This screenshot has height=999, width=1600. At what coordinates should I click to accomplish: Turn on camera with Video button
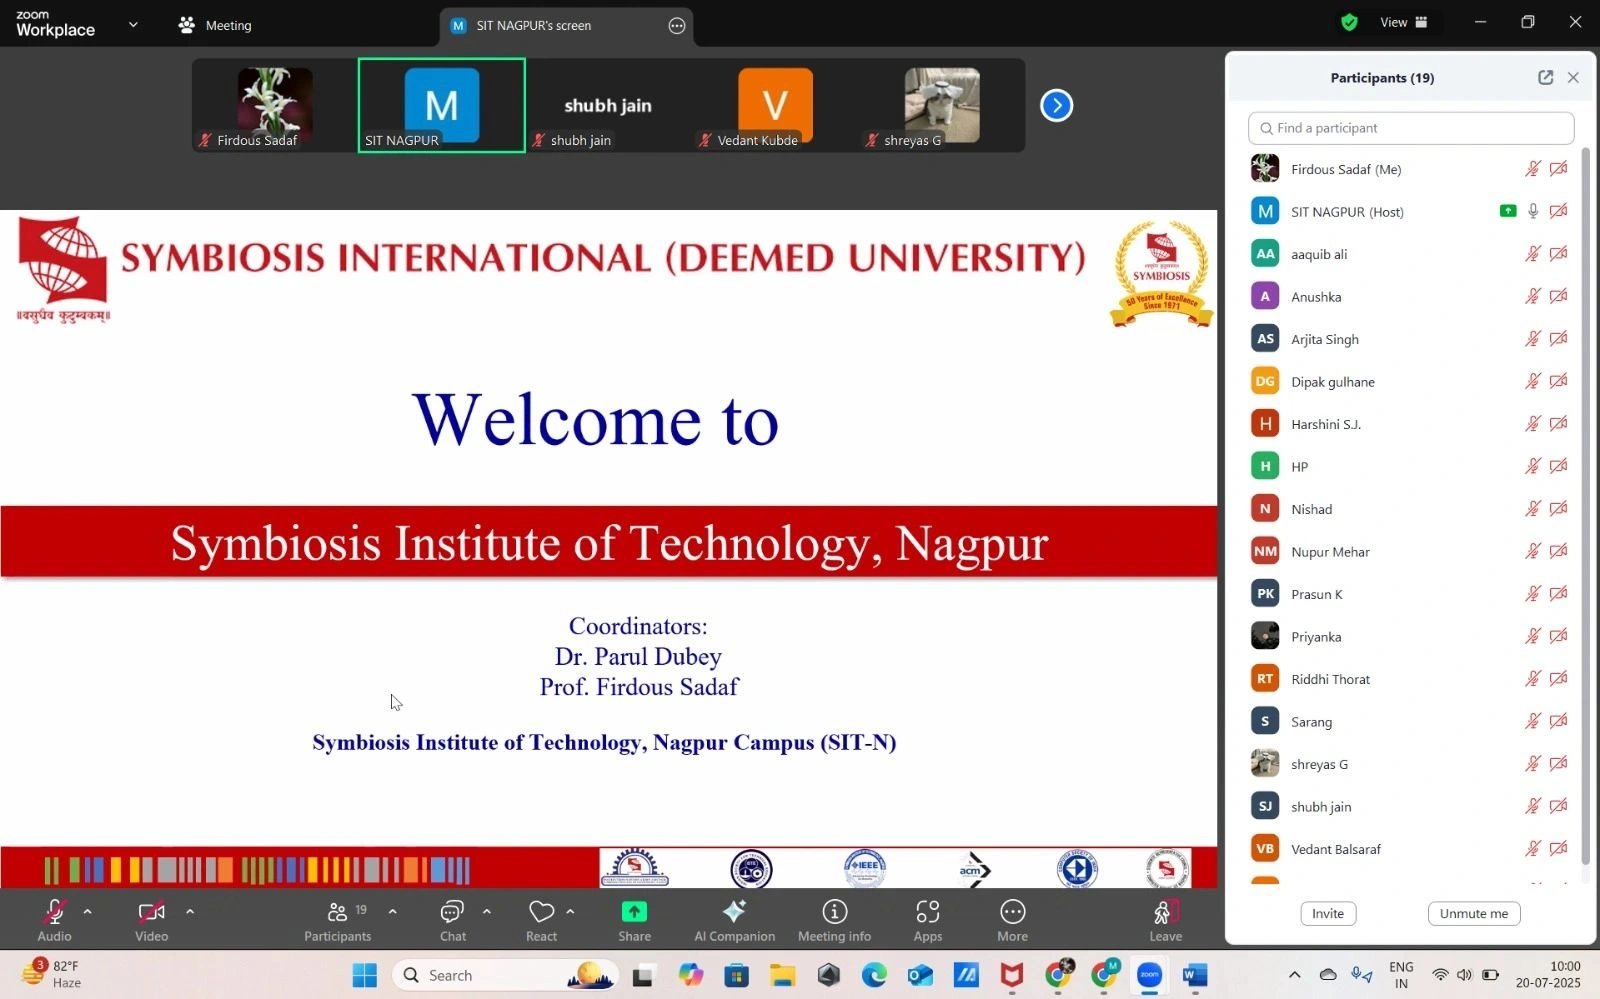(151, 919)
